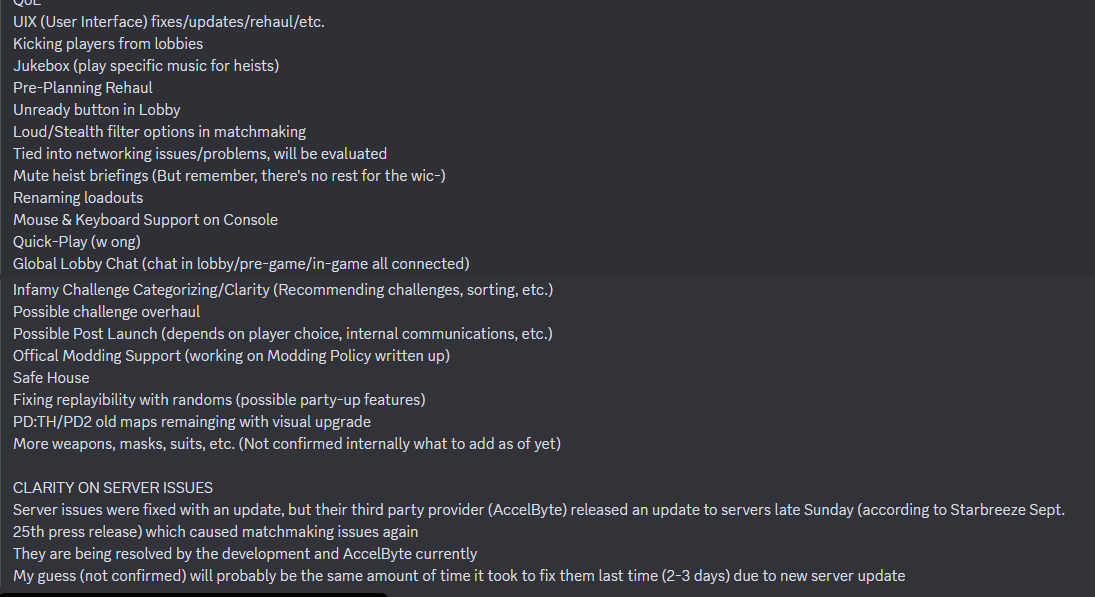Viewport: 1095px width, 597px height.
Task: Click the Loud/Stealth filter options line
Action: (x=159, y=132)
